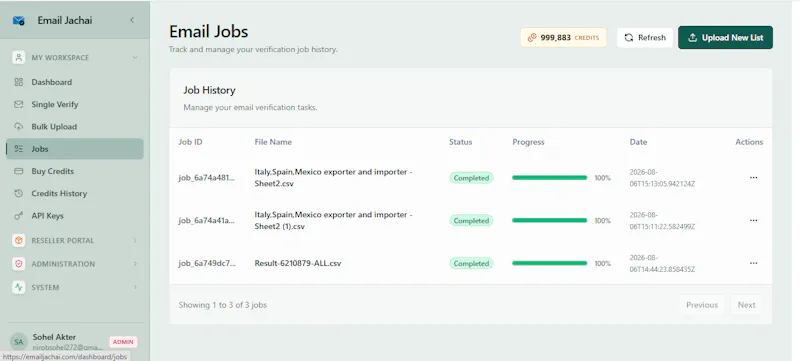Open Credits History page
The width and height of the screenshot is (800, 361).
click(x=74, y=193)
